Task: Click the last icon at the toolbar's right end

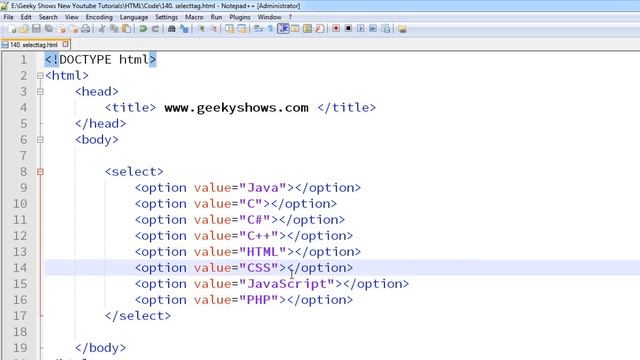Action: tap(402, 29)
